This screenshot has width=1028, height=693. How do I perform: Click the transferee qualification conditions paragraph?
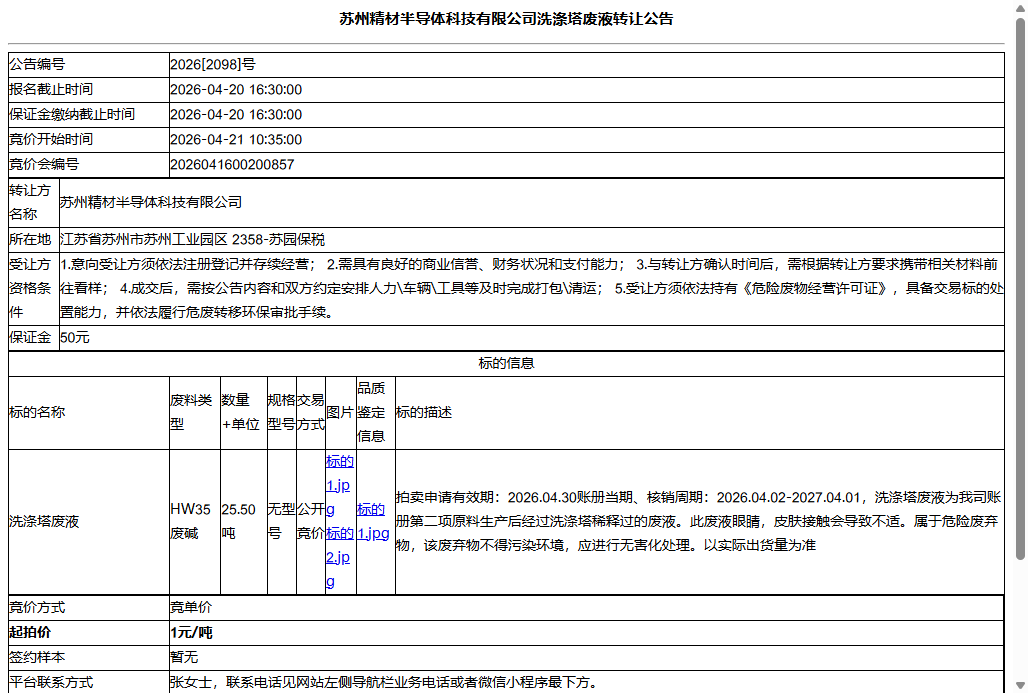532,288
